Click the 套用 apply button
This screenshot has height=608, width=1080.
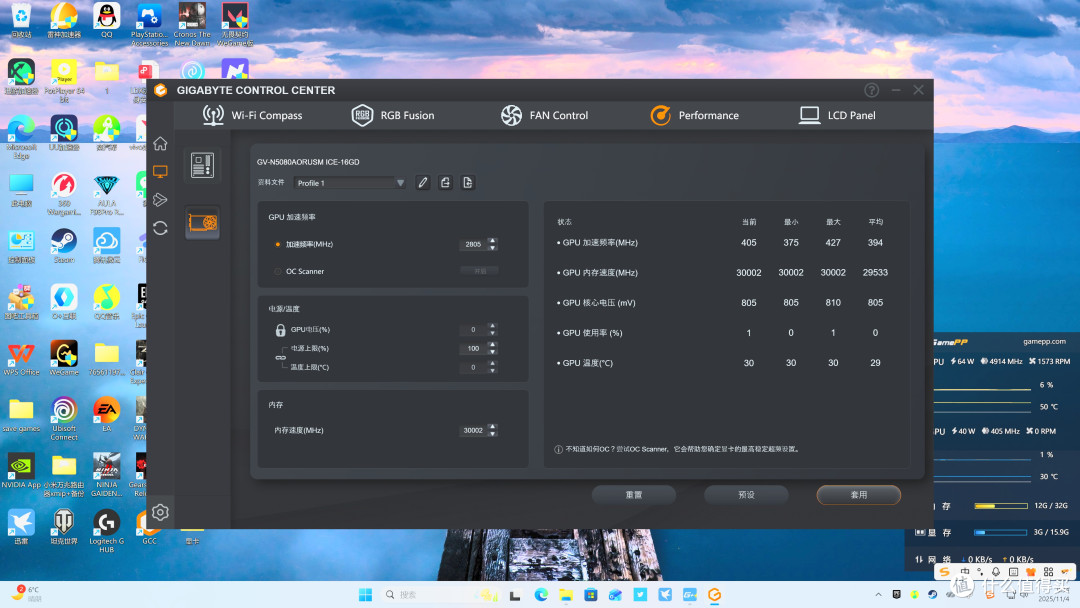(x=858, y=494)
